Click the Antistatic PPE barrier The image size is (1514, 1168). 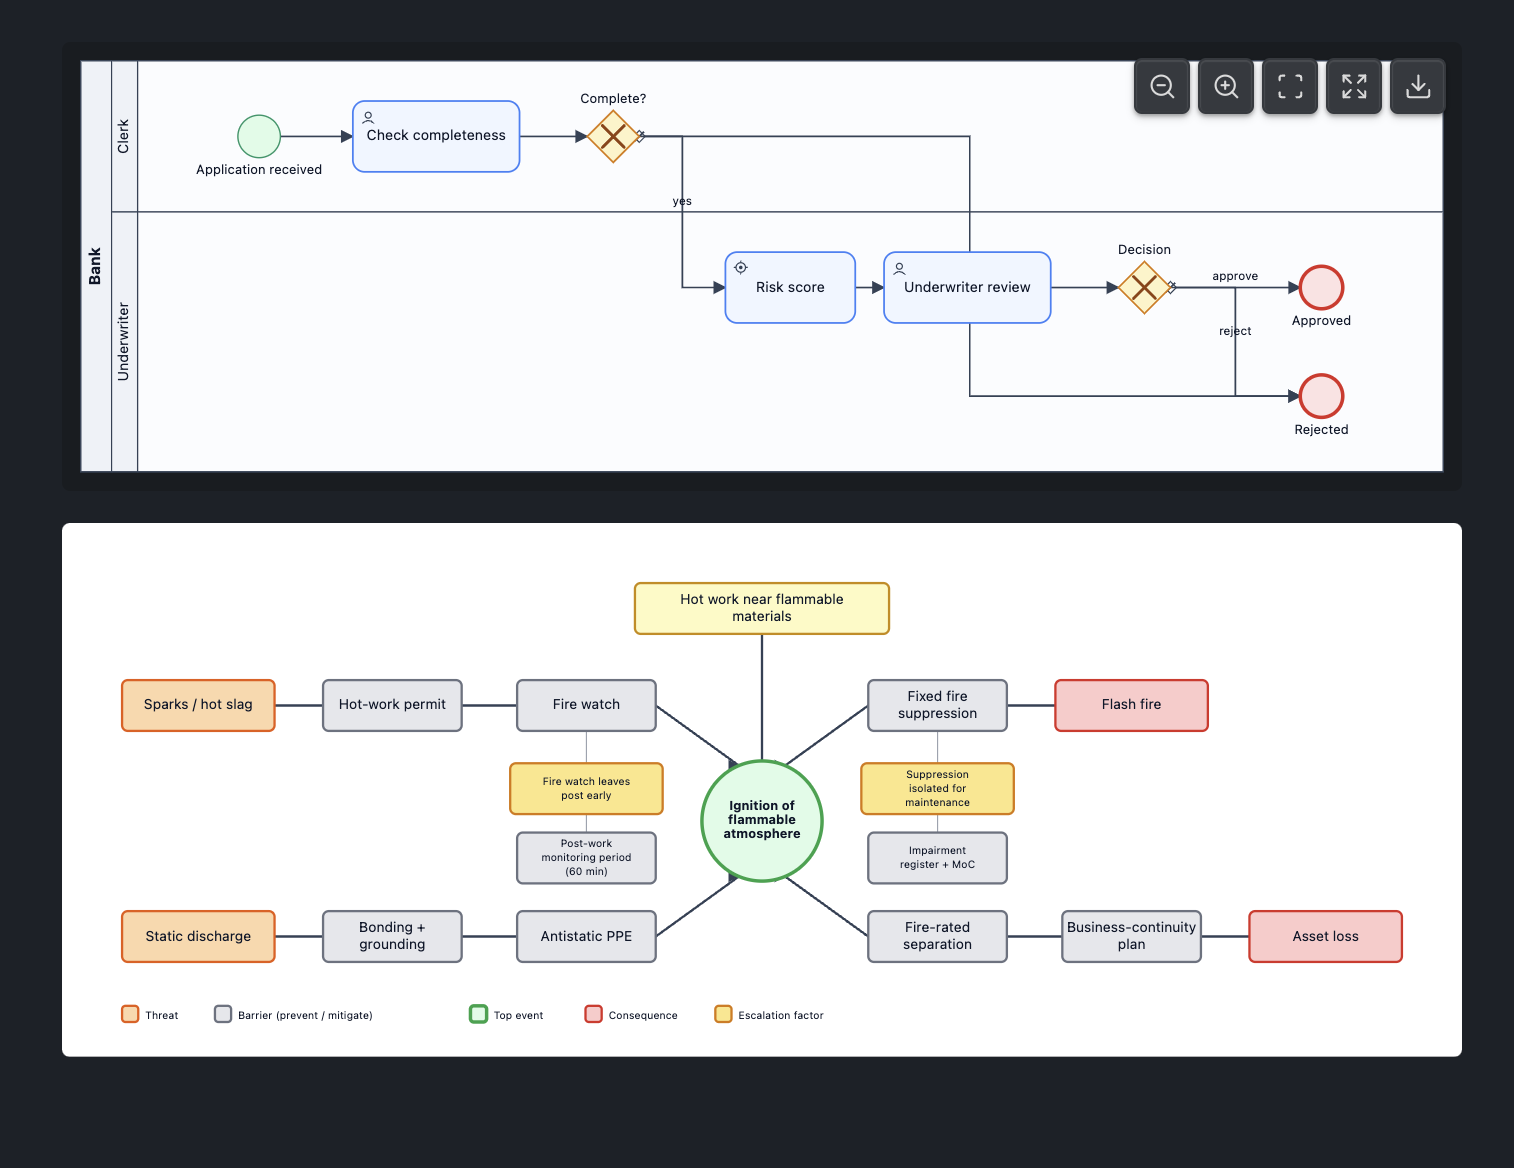586,936
